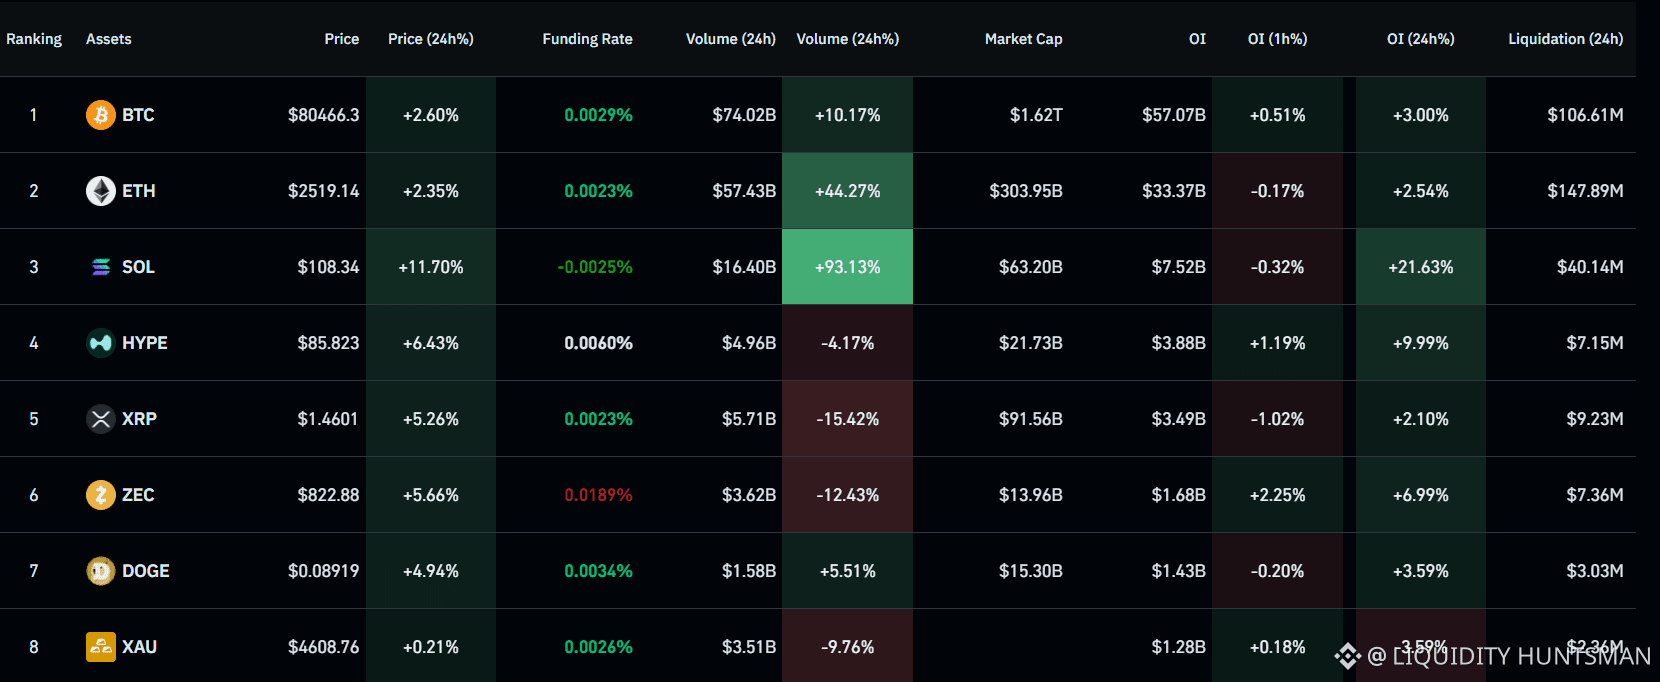This screenshot has width=1660, height=682.
Task: Click SOL volume change +93.13% cell
Action: click(847, 267)
